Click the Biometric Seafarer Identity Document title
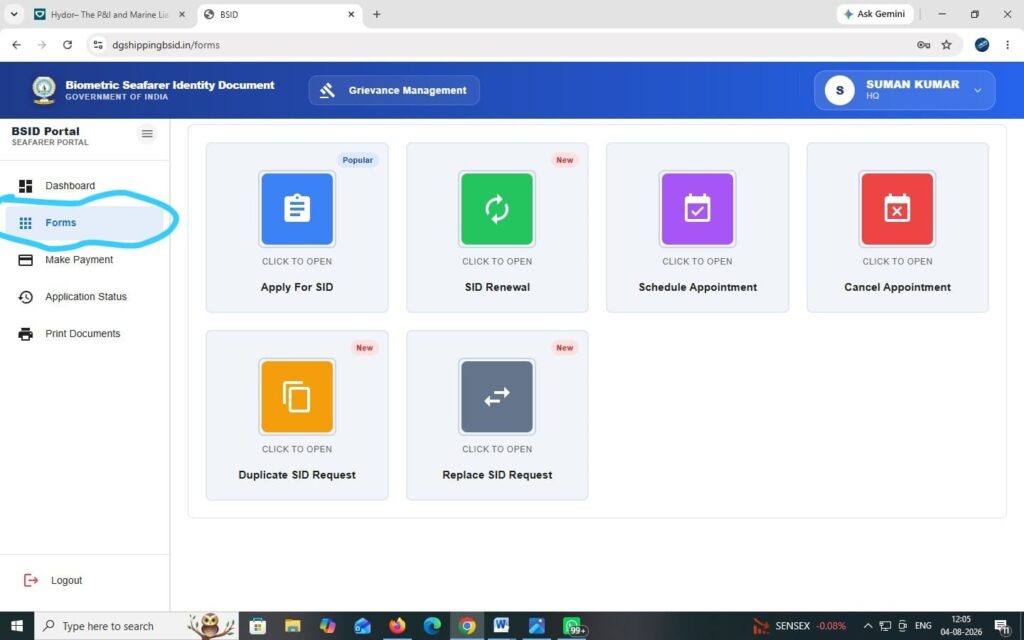The image size is (1024, 640). [170, 85]
